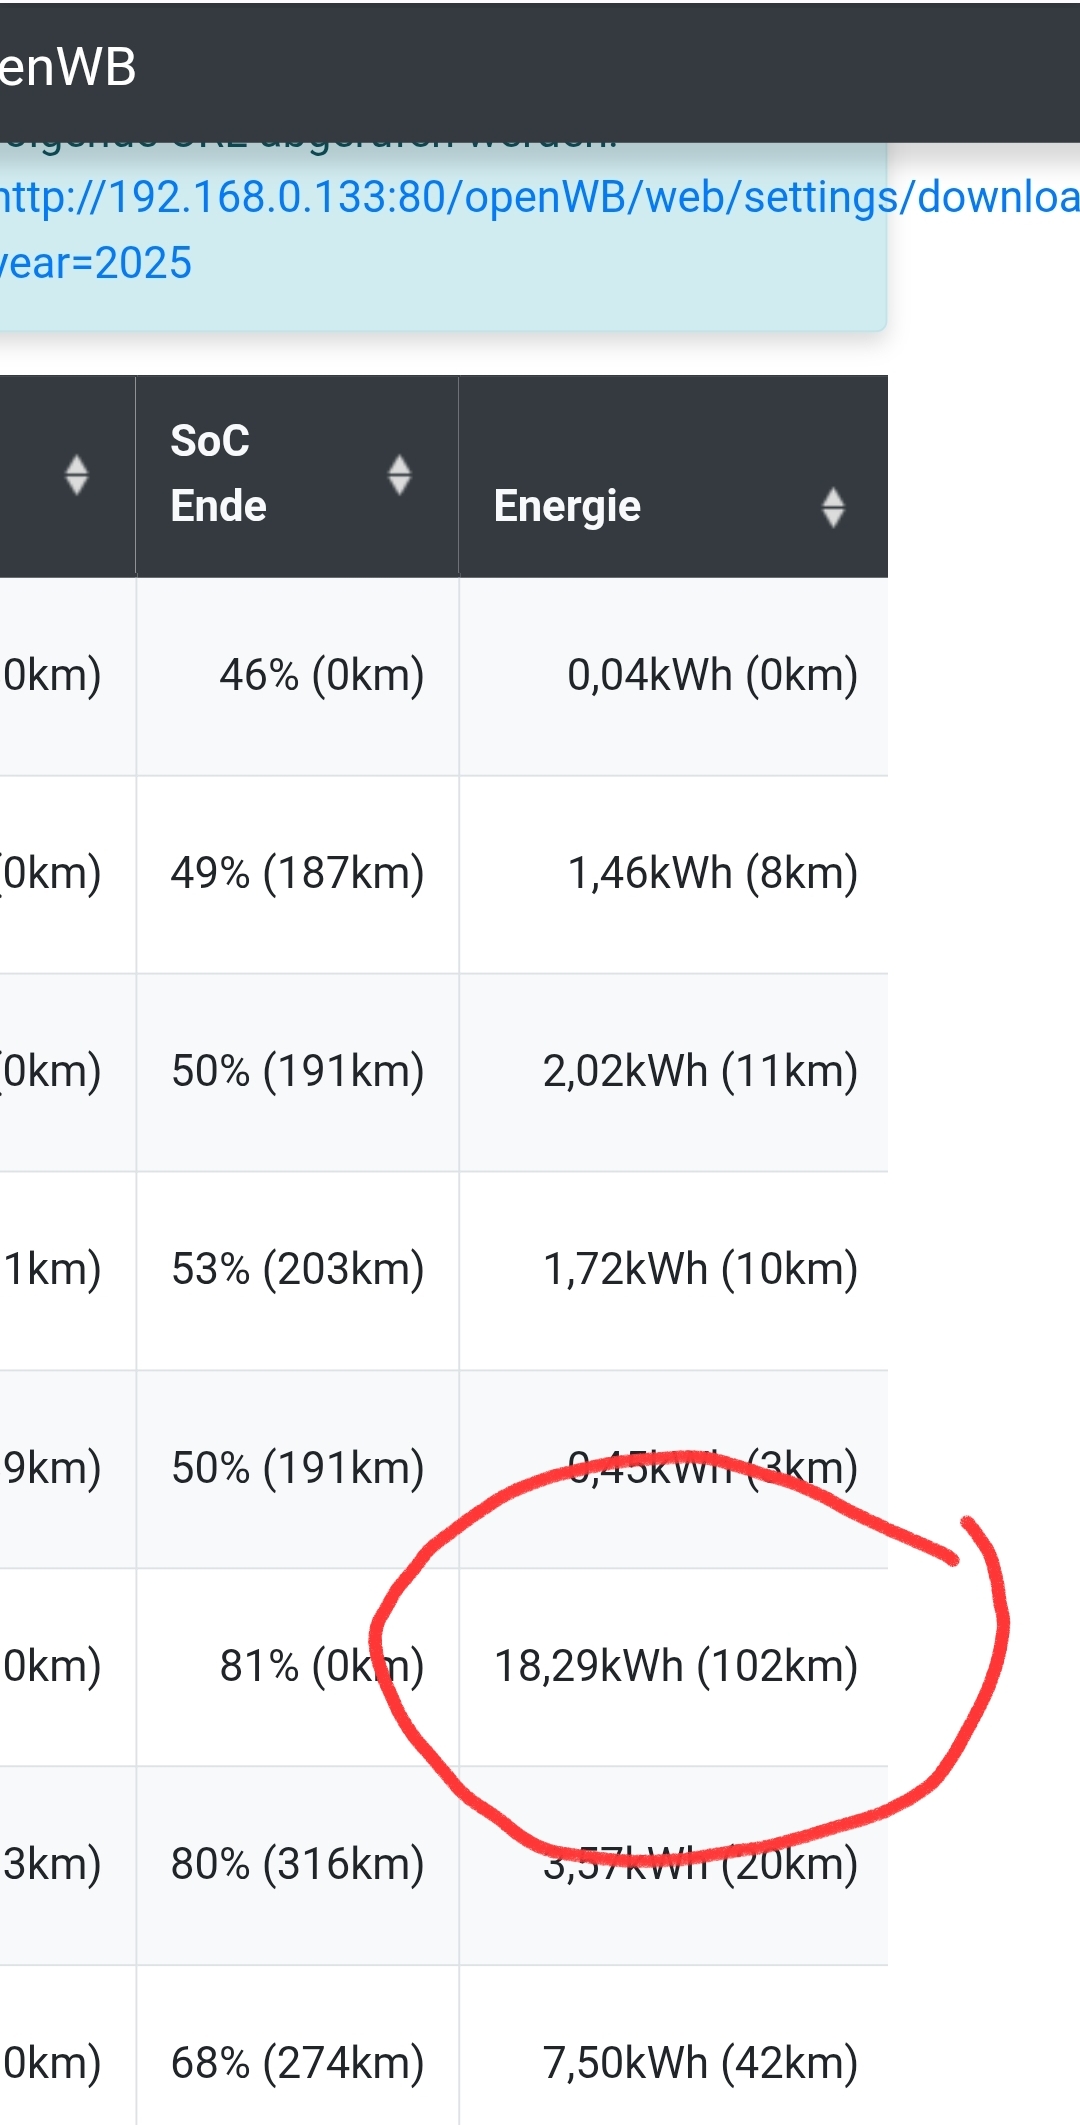Select the 49% (187km) SoC cell

tap(297, 873)
